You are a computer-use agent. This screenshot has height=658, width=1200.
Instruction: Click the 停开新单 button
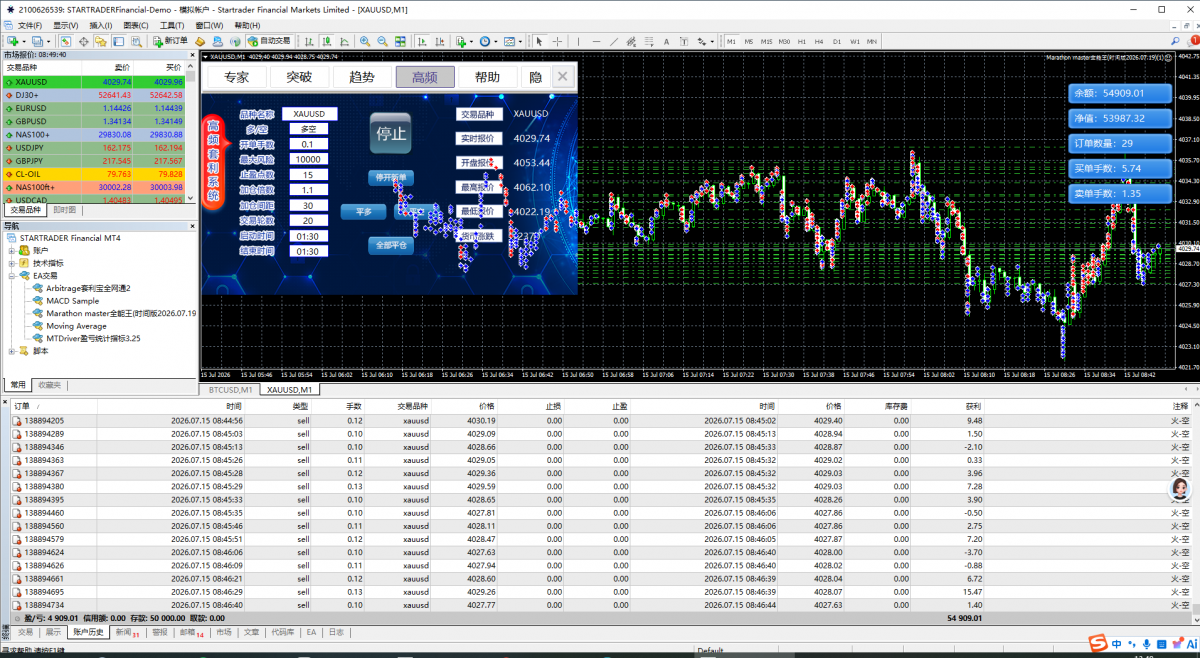[x=390, y=177]
